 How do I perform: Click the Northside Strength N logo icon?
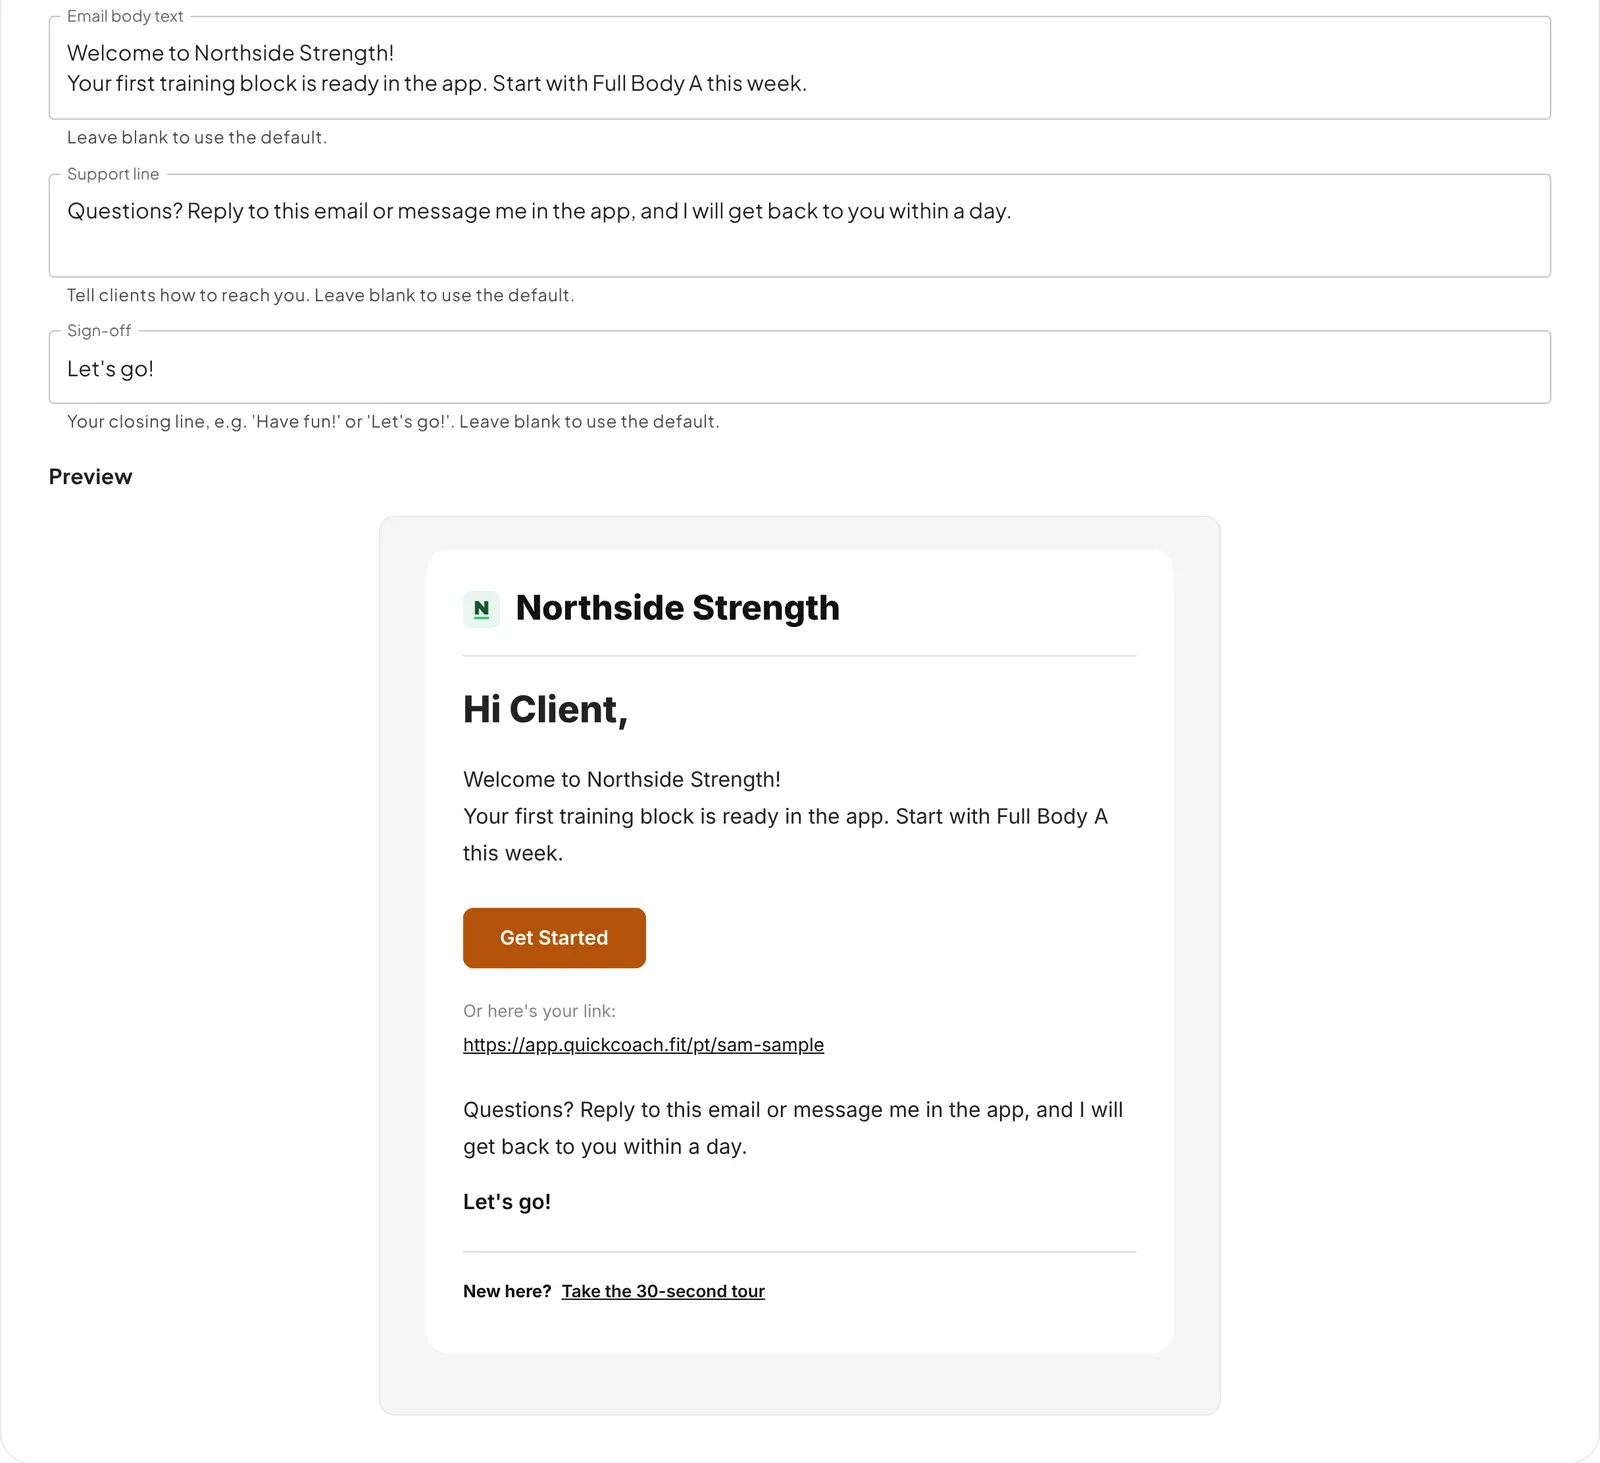481,609
